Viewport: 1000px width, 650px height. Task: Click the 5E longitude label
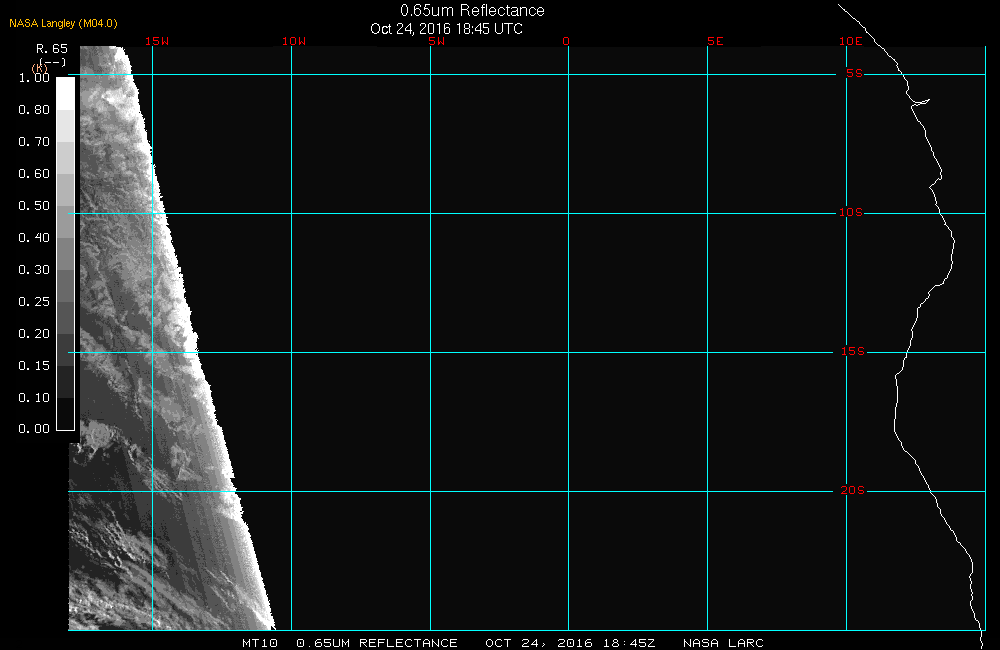[x=714, y=41]
